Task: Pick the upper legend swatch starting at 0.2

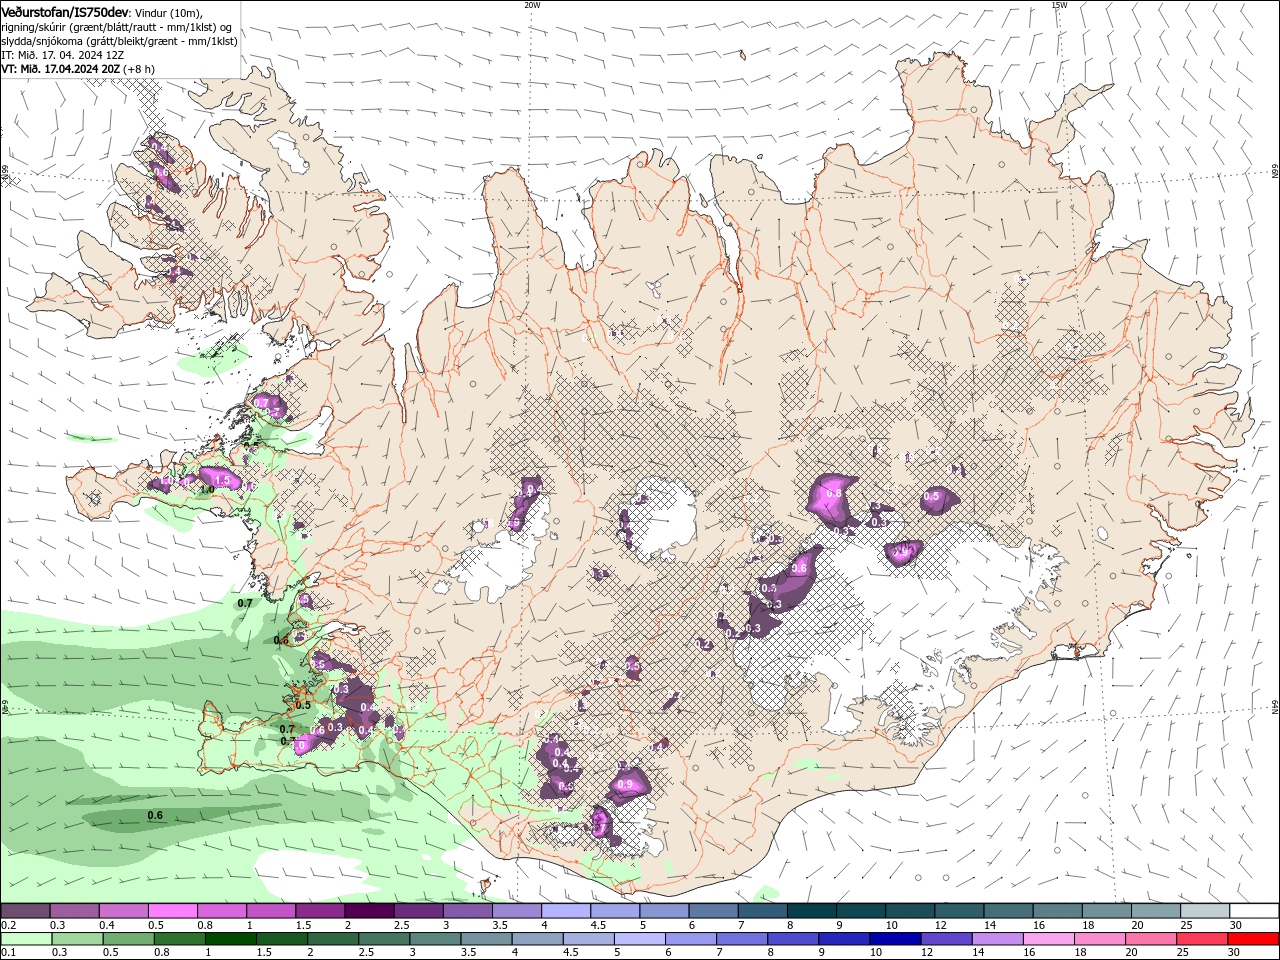Action: (25, 911)
